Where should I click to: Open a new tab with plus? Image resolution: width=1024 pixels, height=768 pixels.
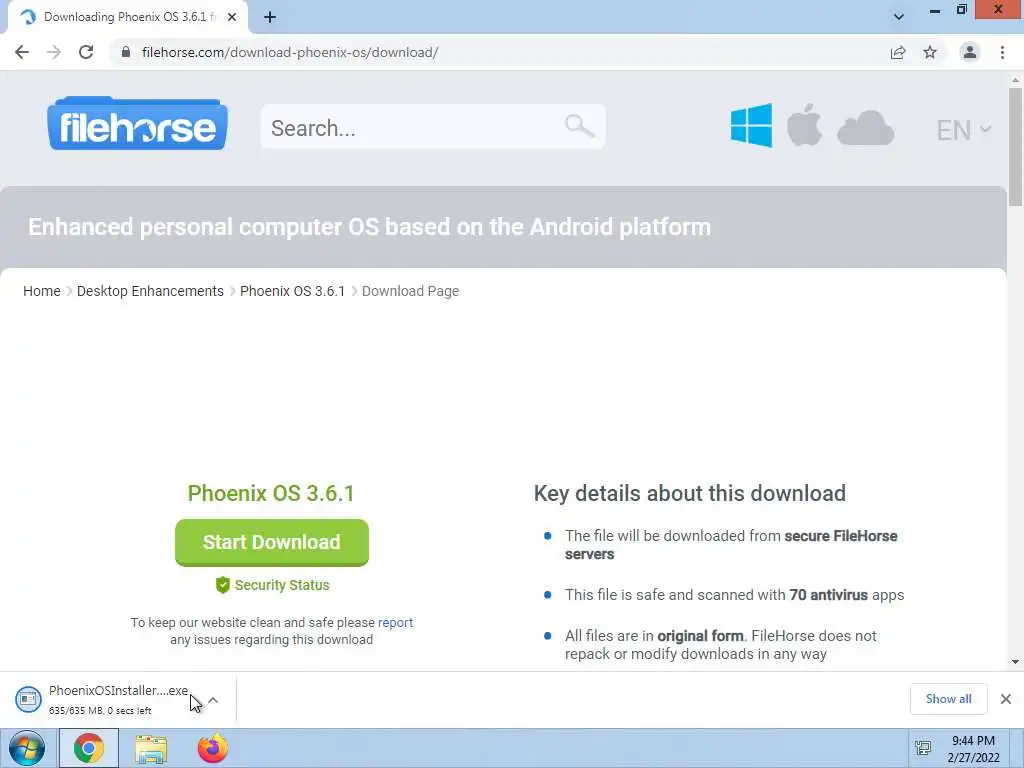[270, 18]
